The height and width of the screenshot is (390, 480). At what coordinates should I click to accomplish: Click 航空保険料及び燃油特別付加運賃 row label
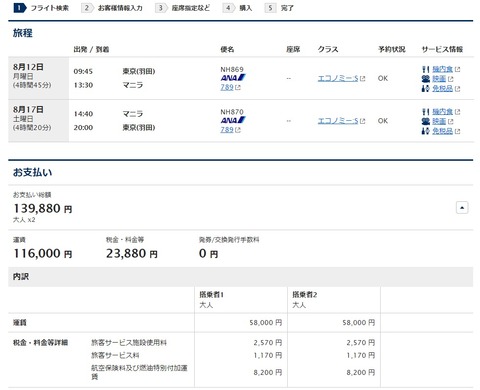tap(139, 372)
